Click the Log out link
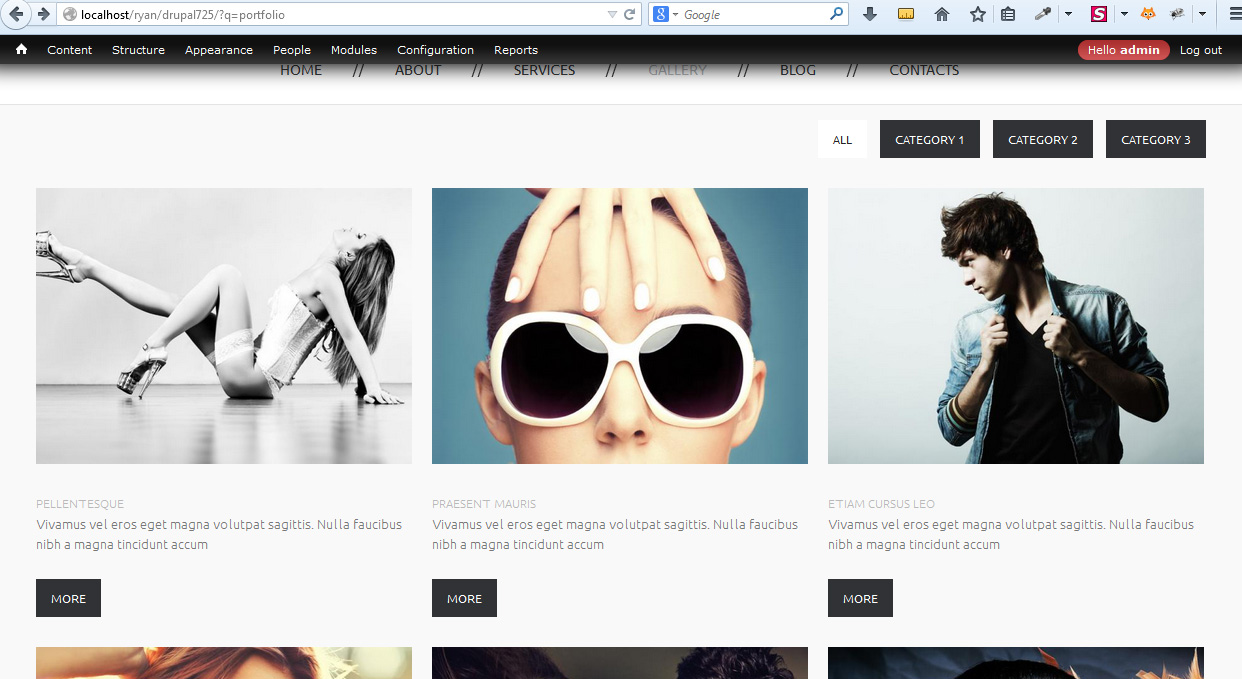Image resolution: width=1242 pixels, height=679 pixels. pos(1201,50)
